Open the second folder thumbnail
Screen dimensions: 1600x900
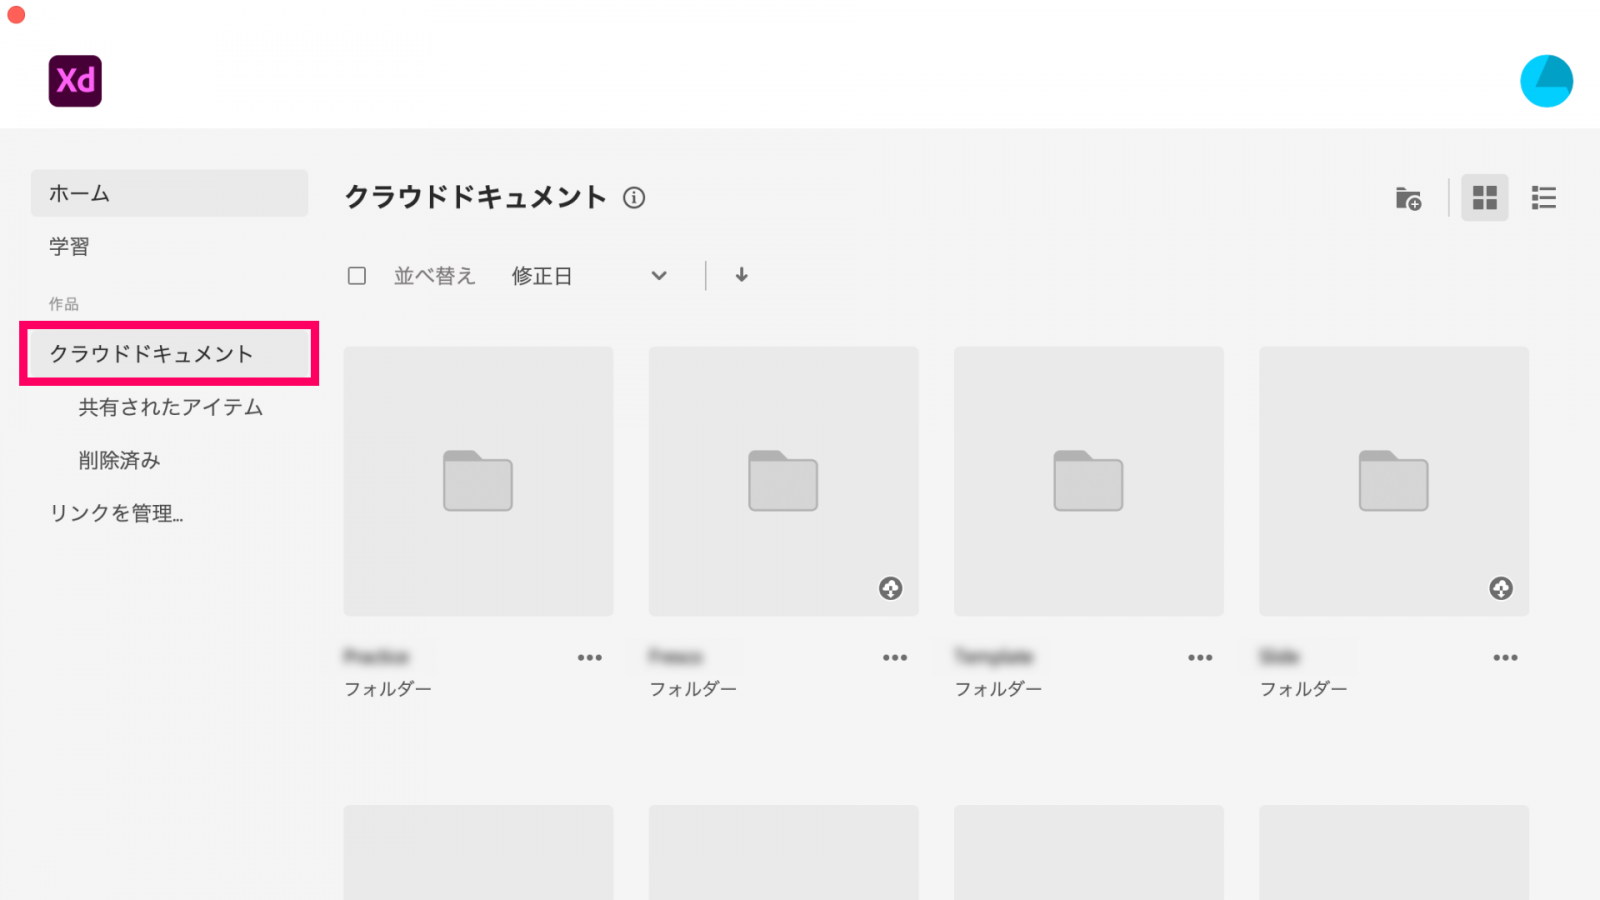point(783,481)
